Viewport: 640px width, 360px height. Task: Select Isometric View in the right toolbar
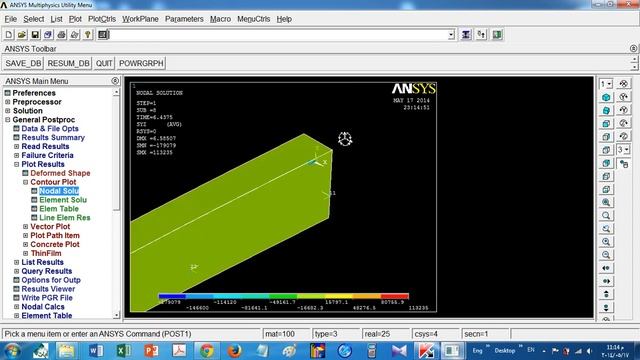click(606, 97)
